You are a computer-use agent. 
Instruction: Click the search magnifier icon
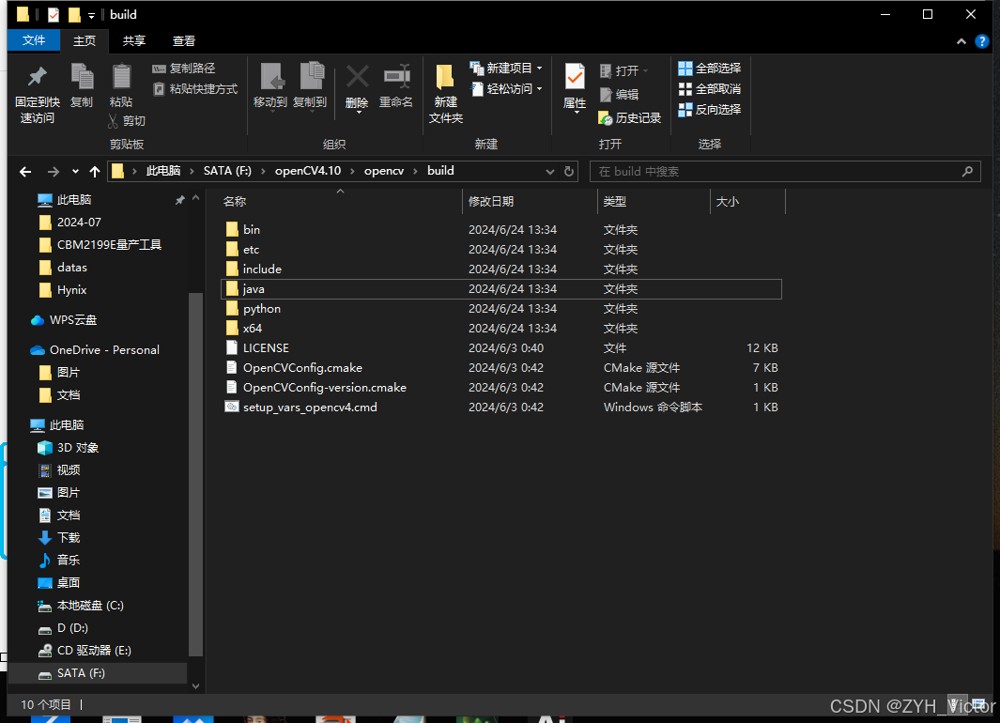point(967,171)
